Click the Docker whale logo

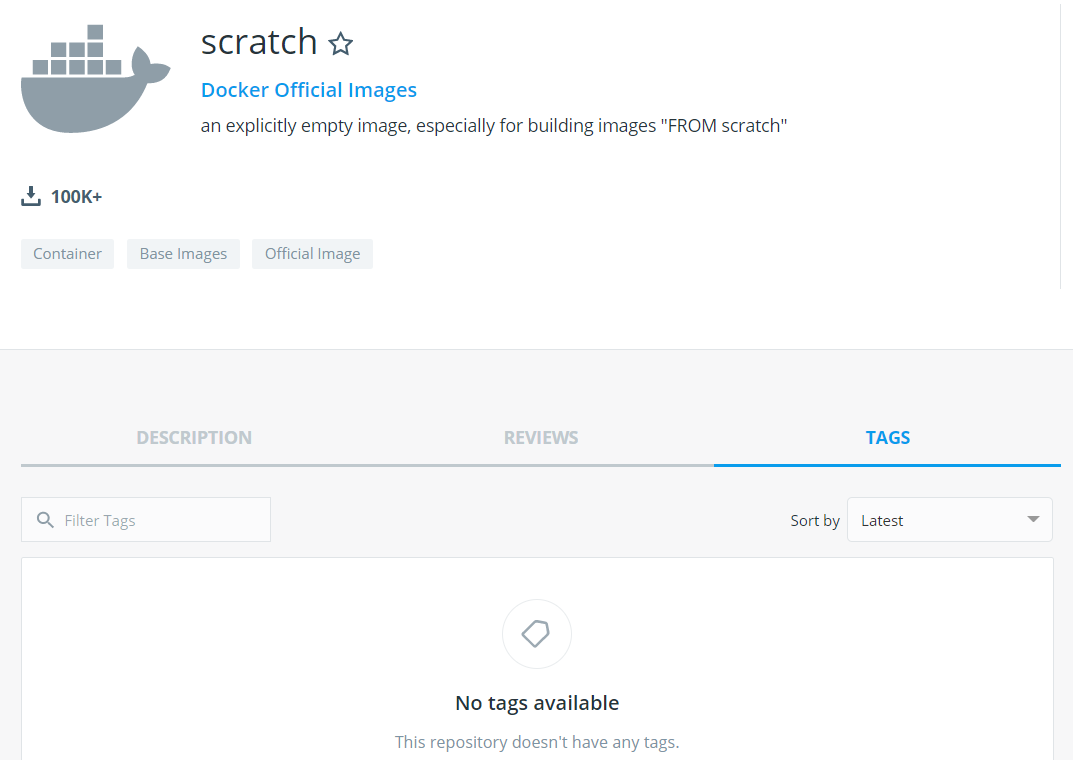96,79
